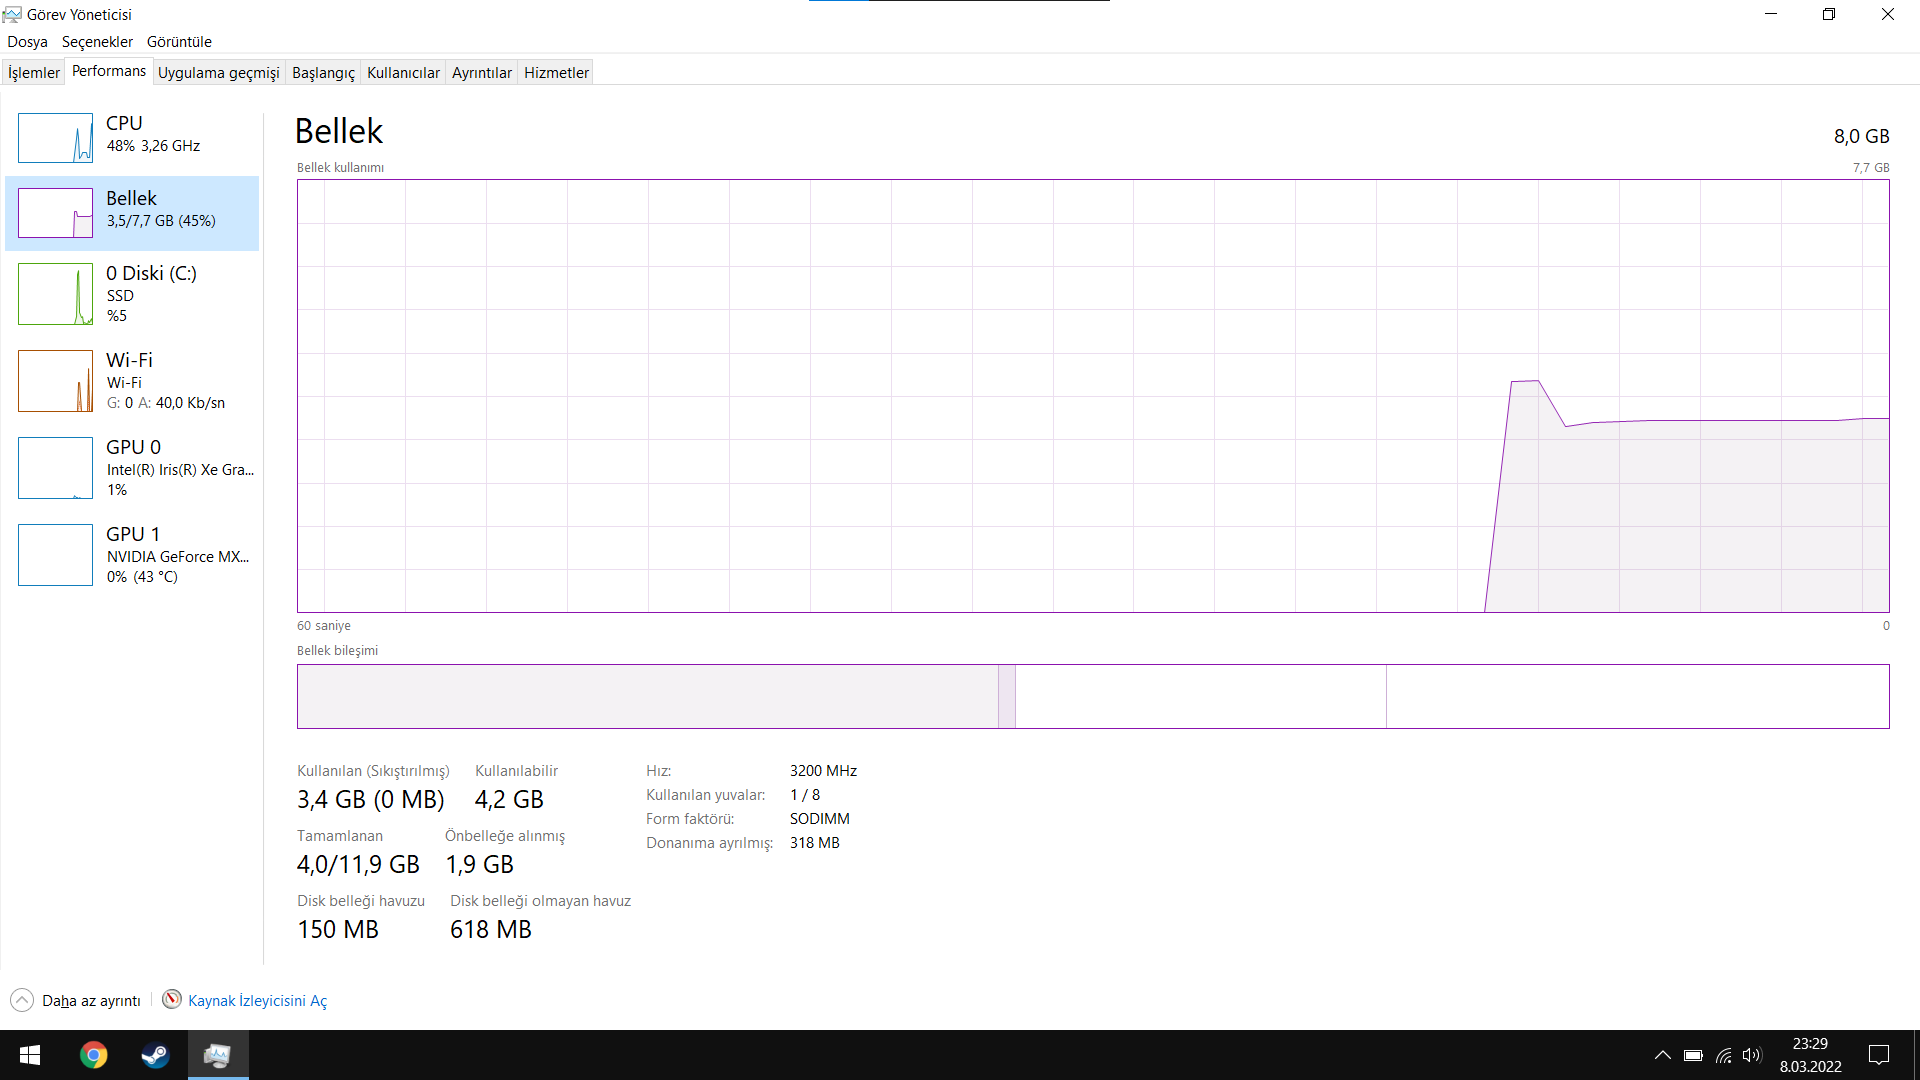The height and width of the screenshot is (1080, 1920).
Task: Show hidden system tray icons
Action: coord(1662,1055)
